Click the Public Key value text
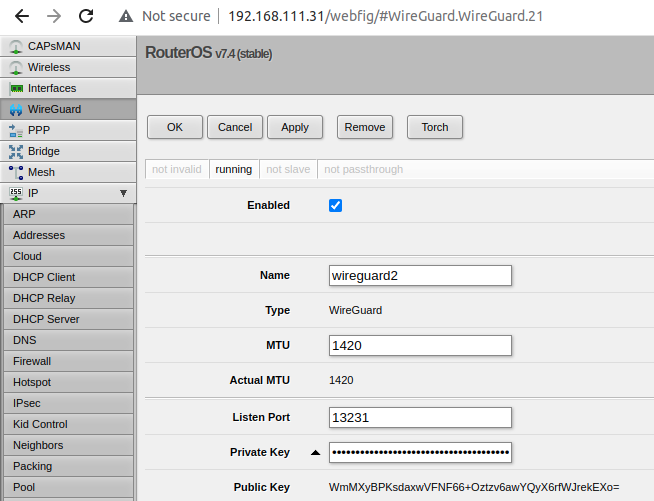The height and width of the screenshot is (501, 654). coord(474,487)
